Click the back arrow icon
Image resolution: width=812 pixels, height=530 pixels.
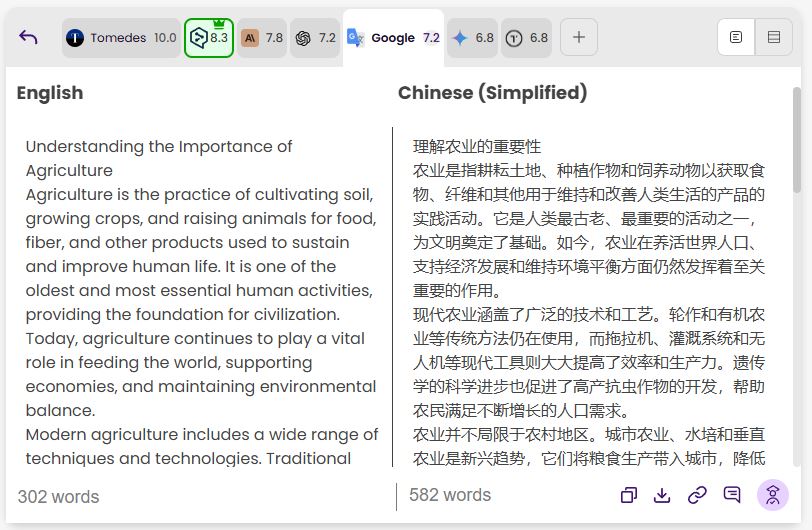point(28,38)
